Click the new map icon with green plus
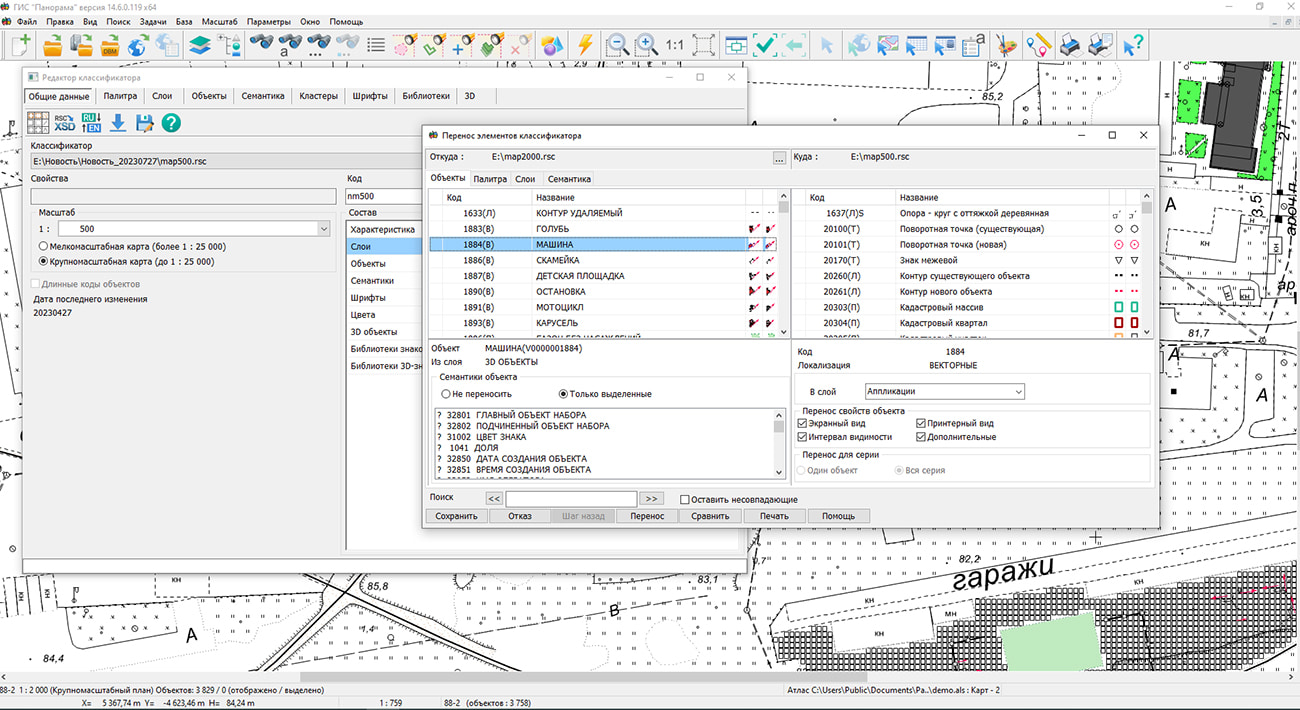This screenshot has height=710, width=1300. [x=21, y=45]
